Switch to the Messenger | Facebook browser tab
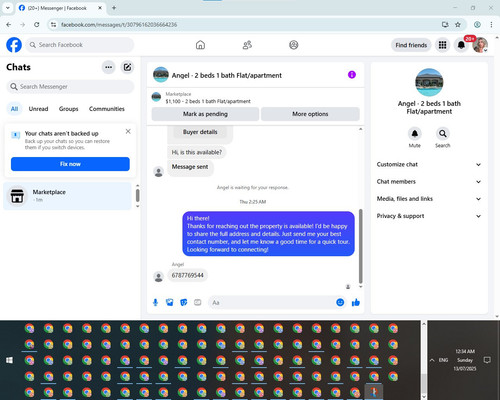Viewport: 500px width, 400px height. click(60, 8)
